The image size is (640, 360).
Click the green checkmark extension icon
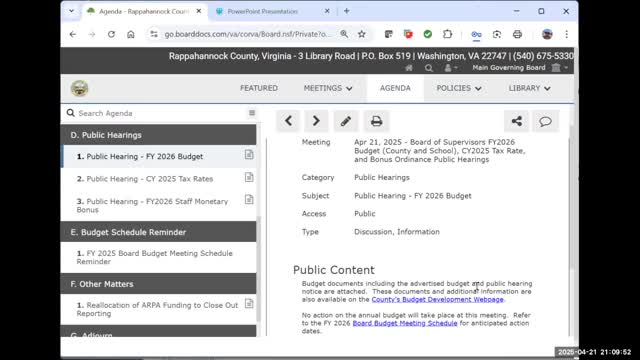click(x=428, y=34)
